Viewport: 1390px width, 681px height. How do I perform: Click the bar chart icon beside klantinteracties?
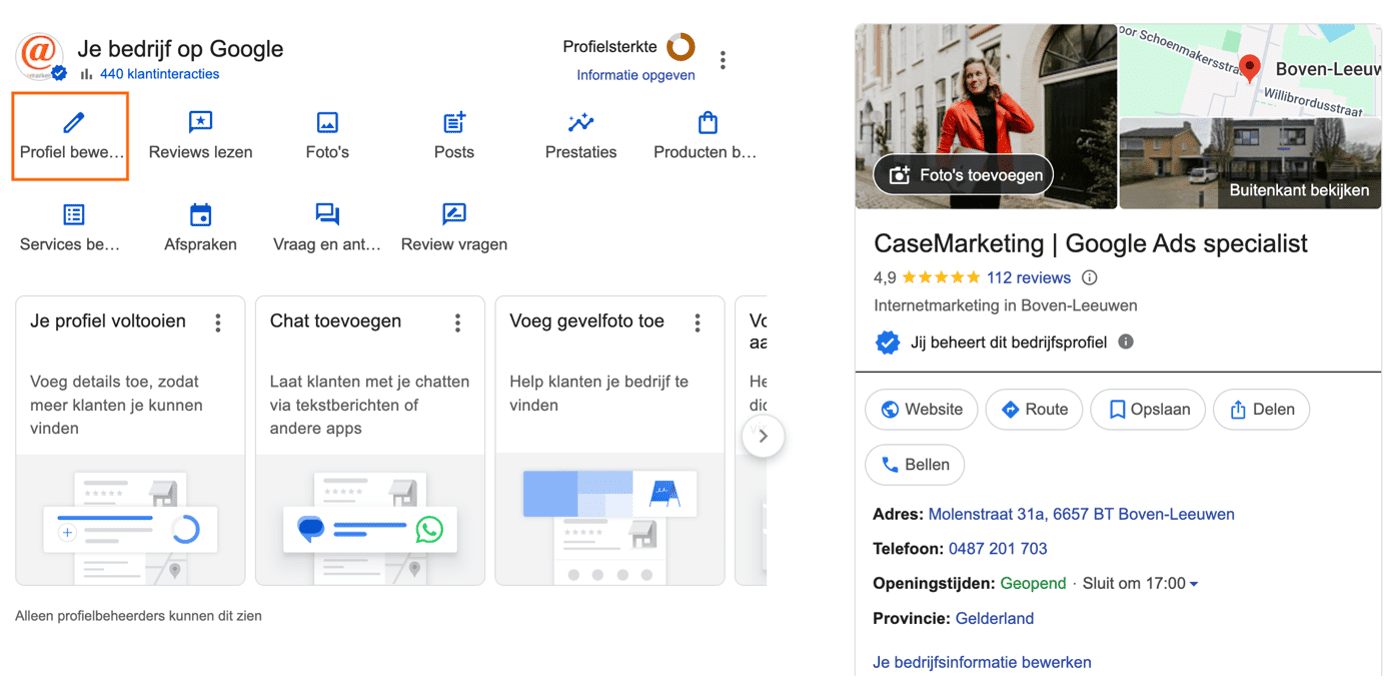pos(86,74)
